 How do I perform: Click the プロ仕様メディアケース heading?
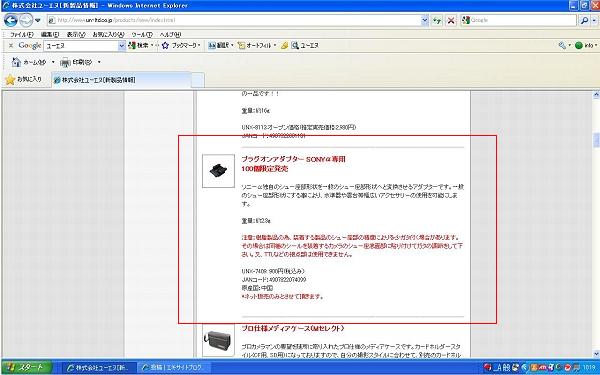[x=293, y=329]
